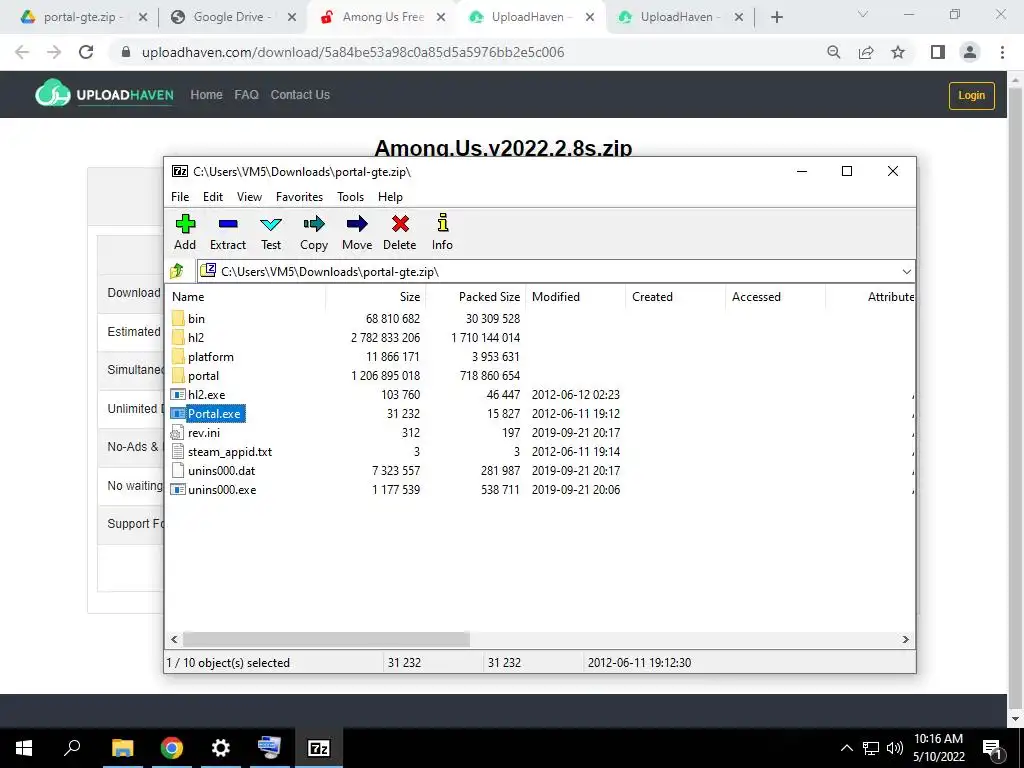The image size is (1024, 768).
Task: Select the platform folder icon
Action: 178,357
